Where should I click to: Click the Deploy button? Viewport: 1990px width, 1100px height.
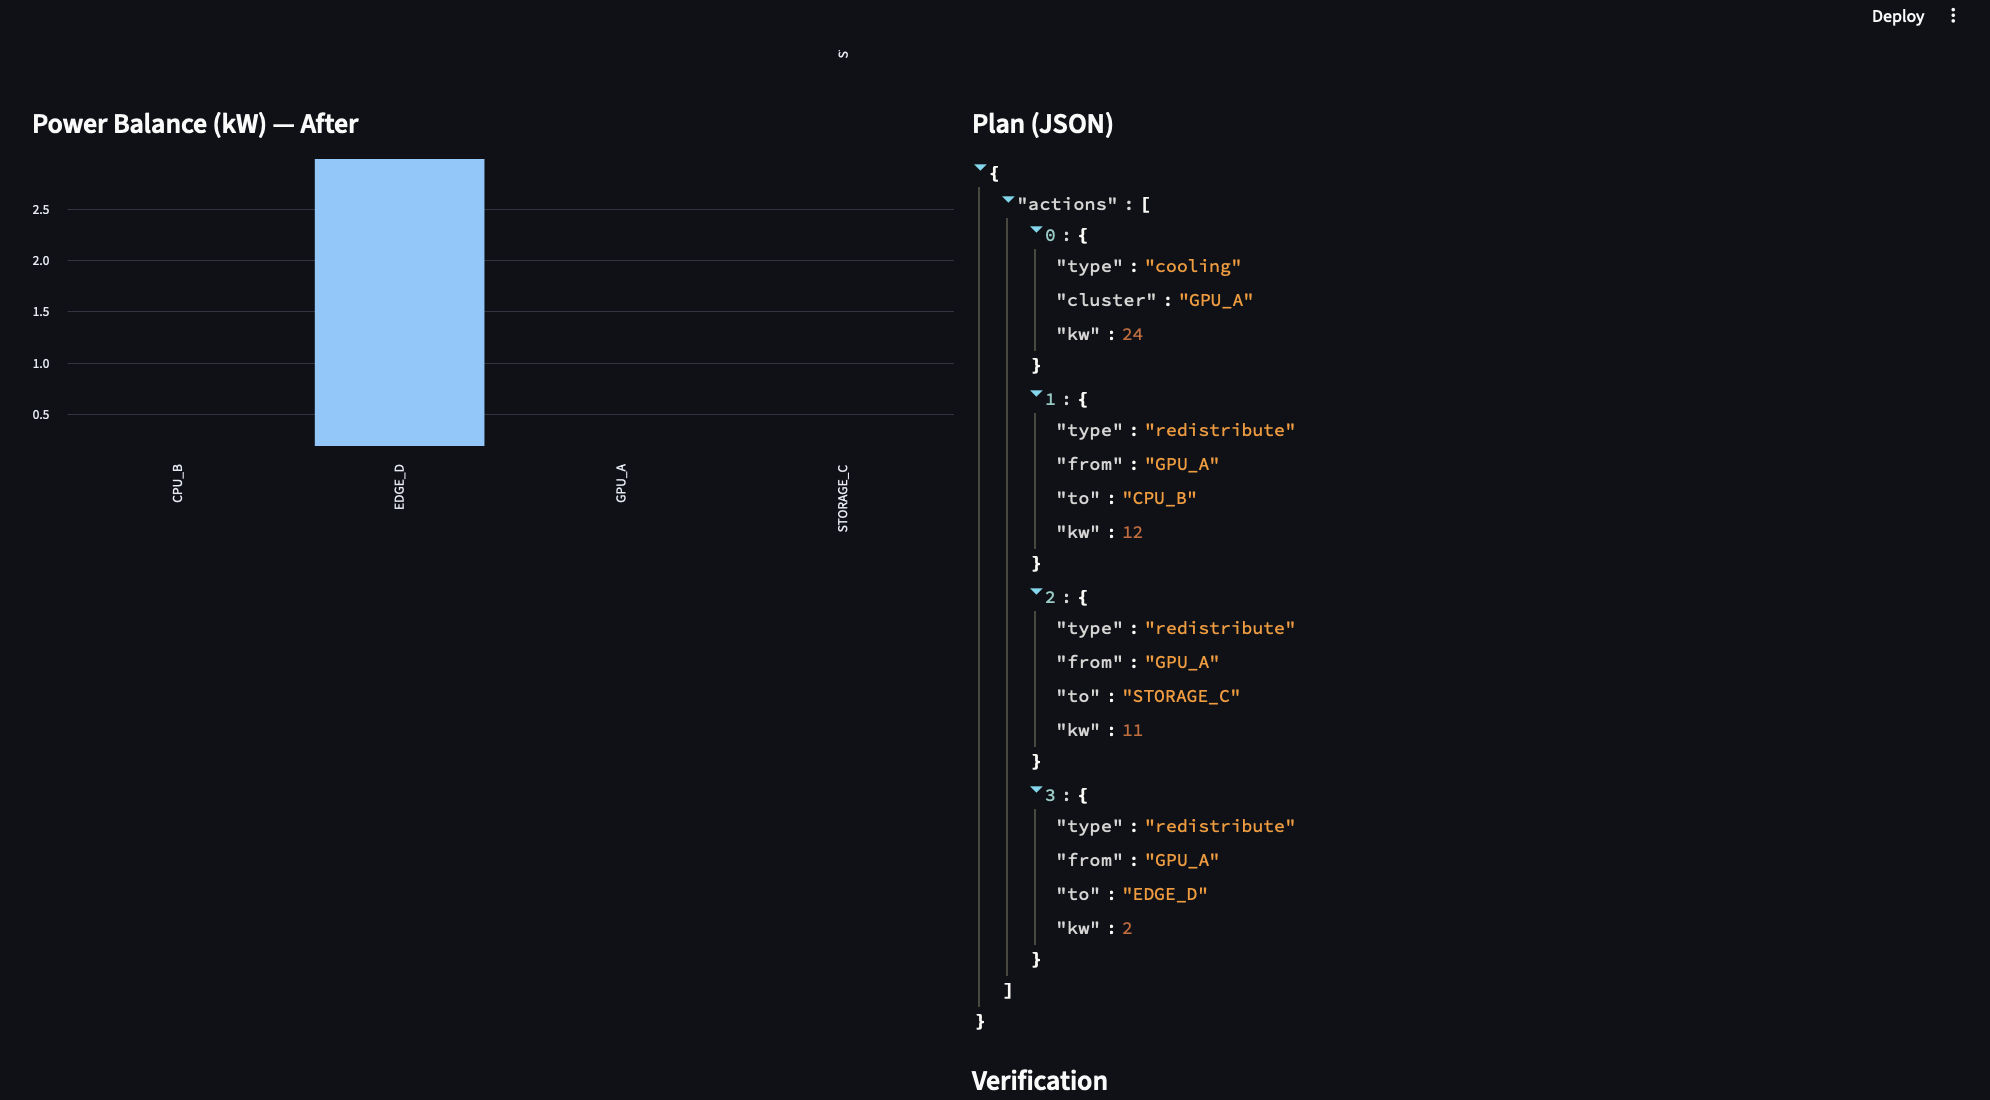(x=1897, y=16)
